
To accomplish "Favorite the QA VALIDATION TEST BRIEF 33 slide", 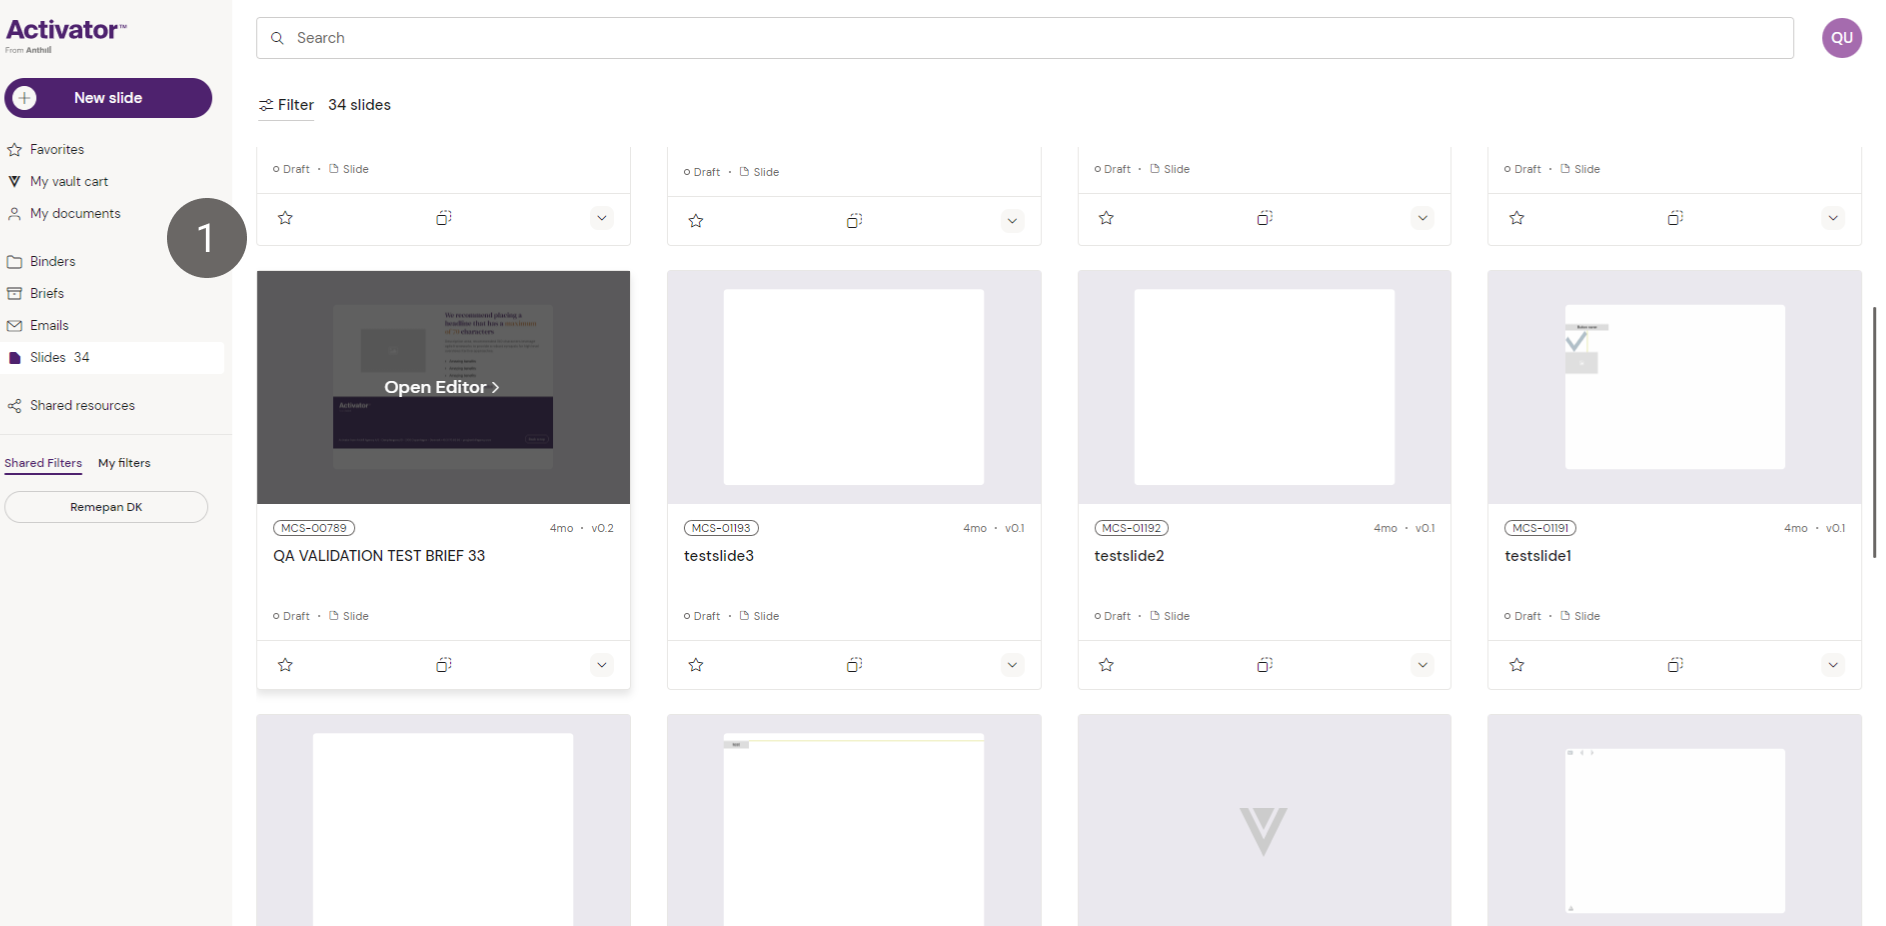I will pyautogui.click(x=285, y=665).
